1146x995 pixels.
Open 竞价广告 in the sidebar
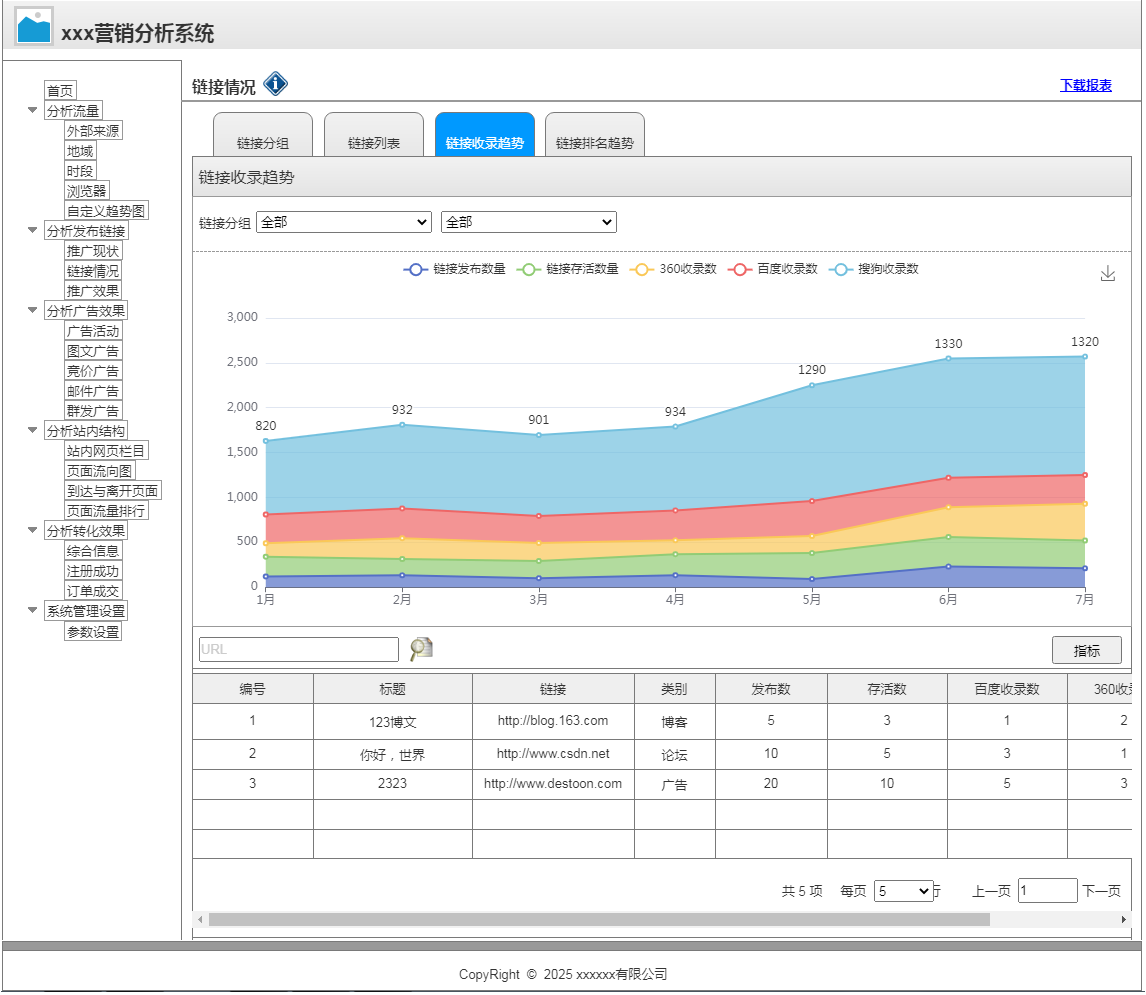click(x=93, y=371)
